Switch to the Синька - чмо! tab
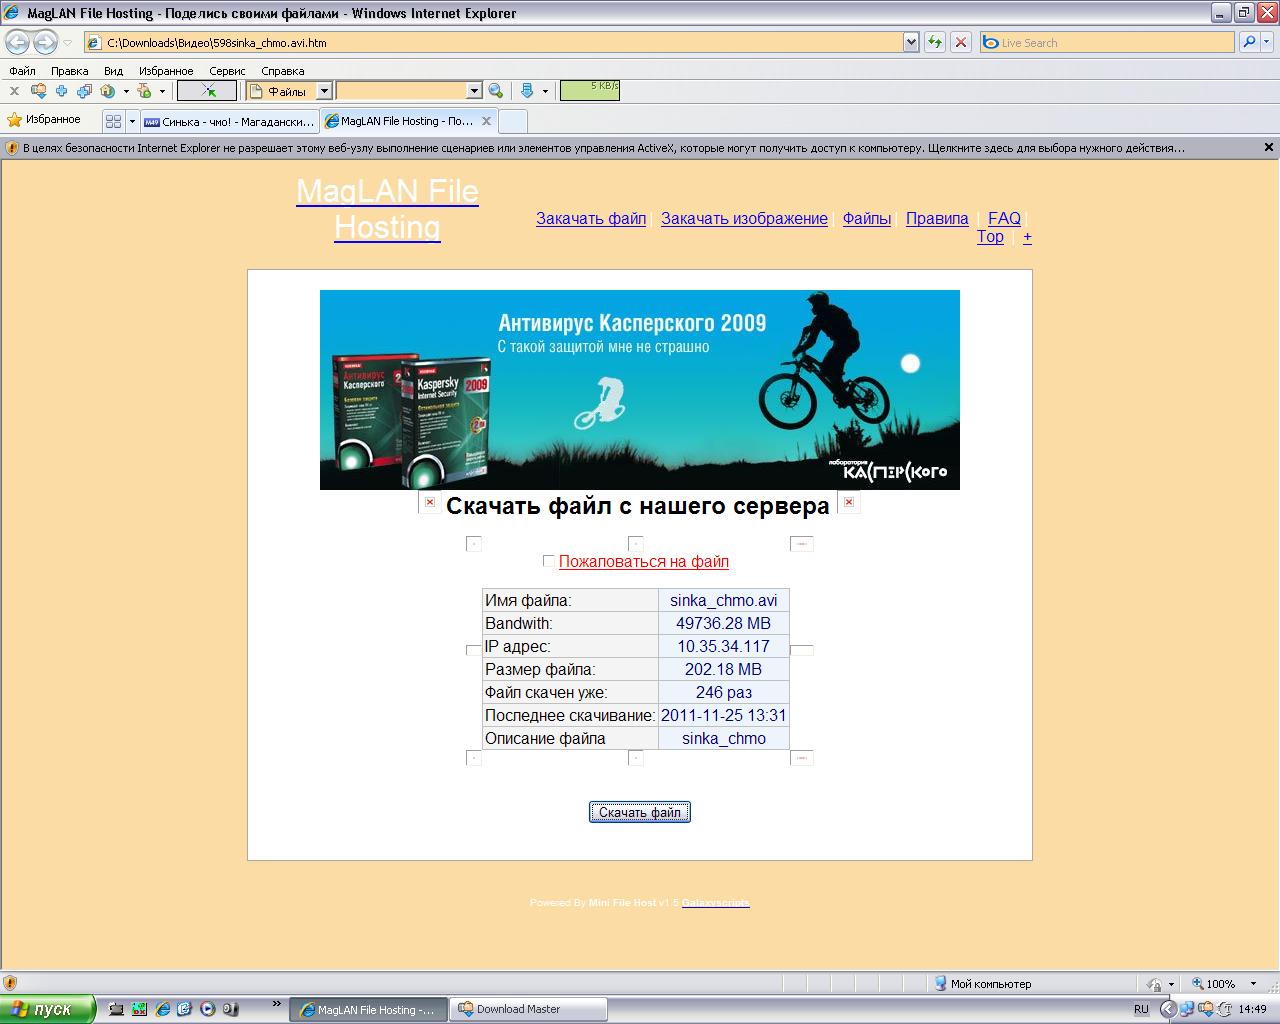 pyautogui.click(x=228, y=121)
